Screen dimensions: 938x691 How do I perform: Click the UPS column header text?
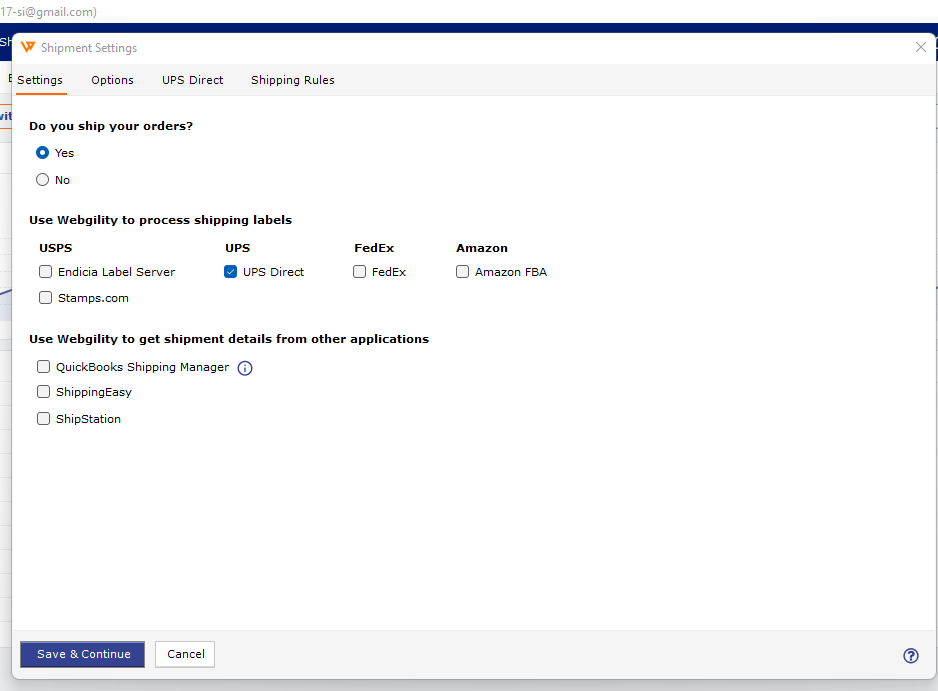tap(237, 248)
